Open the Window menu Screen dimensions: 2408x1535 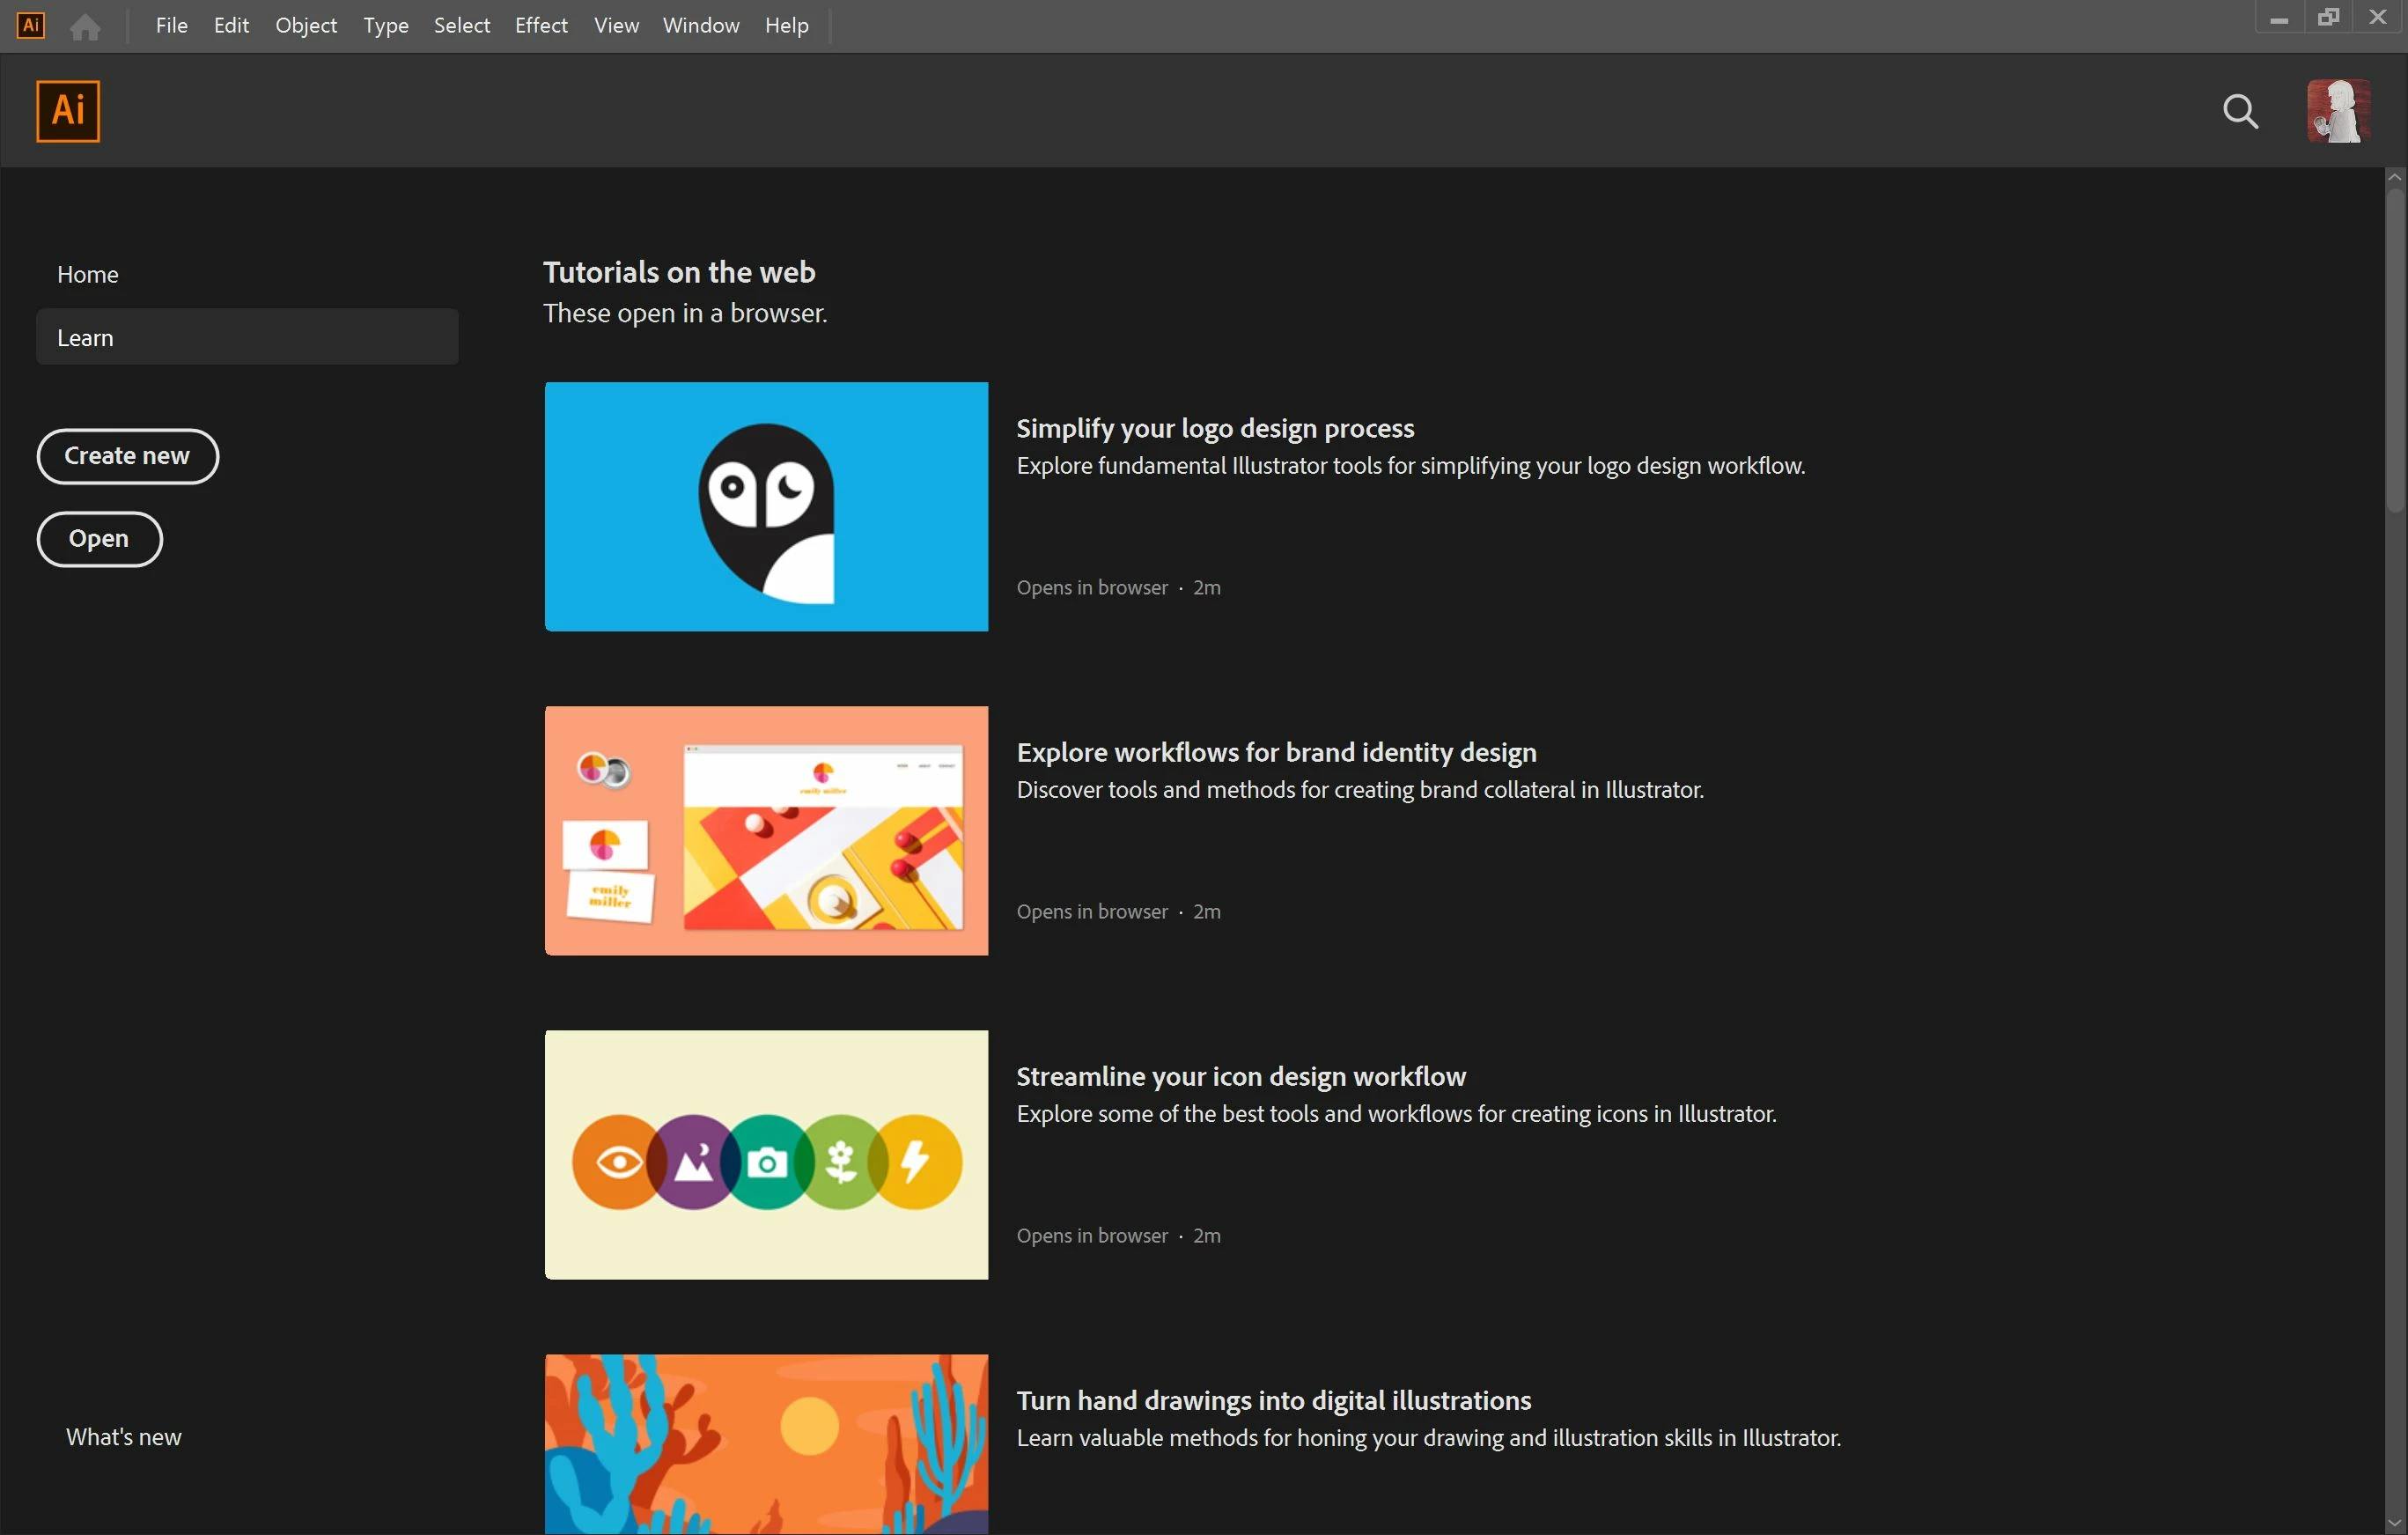click(700, 25)
